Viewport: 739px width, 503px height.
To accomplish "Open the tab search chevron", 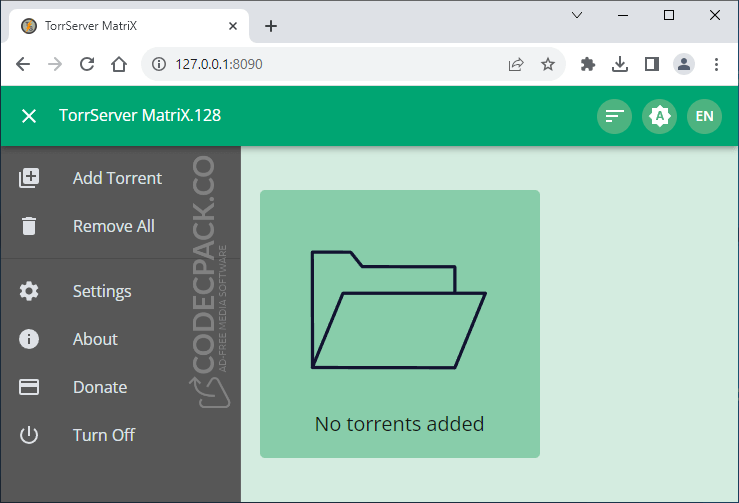I will [577, 15].
